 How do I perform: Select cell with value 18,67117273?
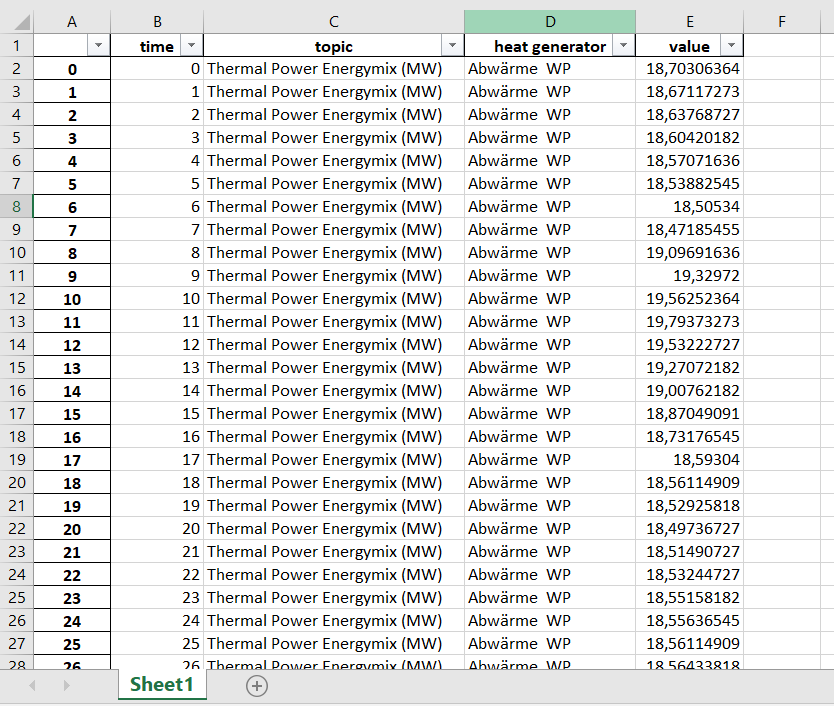click(x=689, y=92)
